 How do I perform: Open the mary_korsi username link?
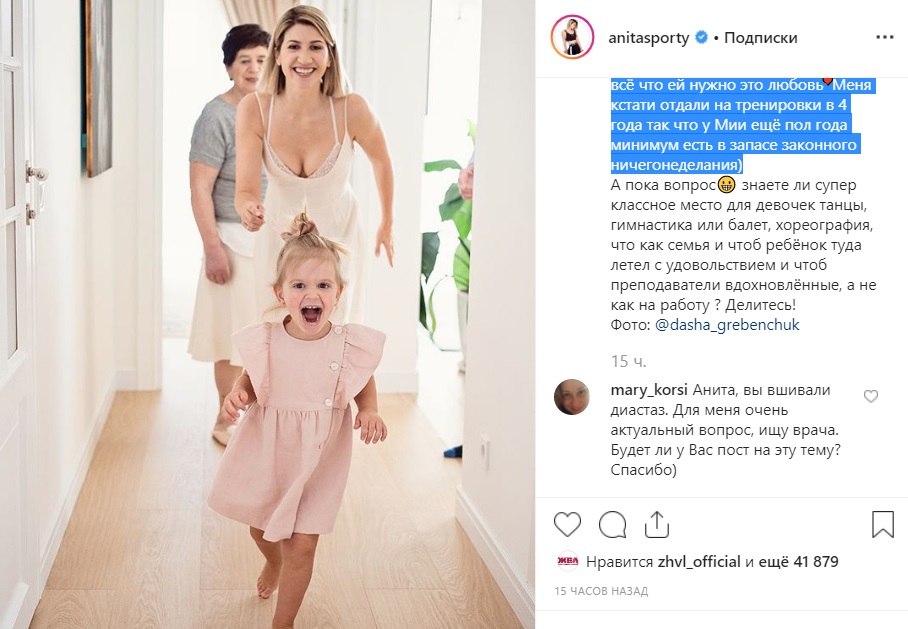[x=649, y=390]
